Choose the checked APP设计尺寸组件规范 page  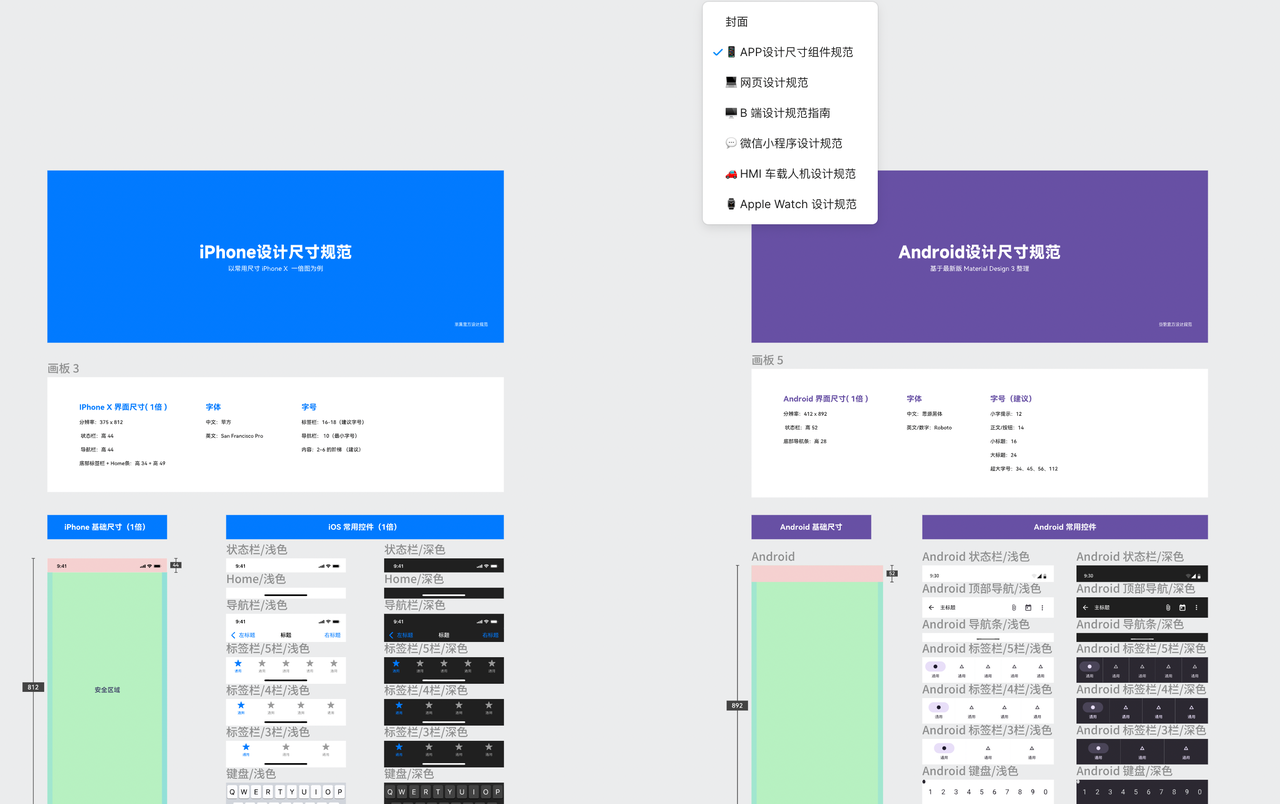tap(790, 52)
